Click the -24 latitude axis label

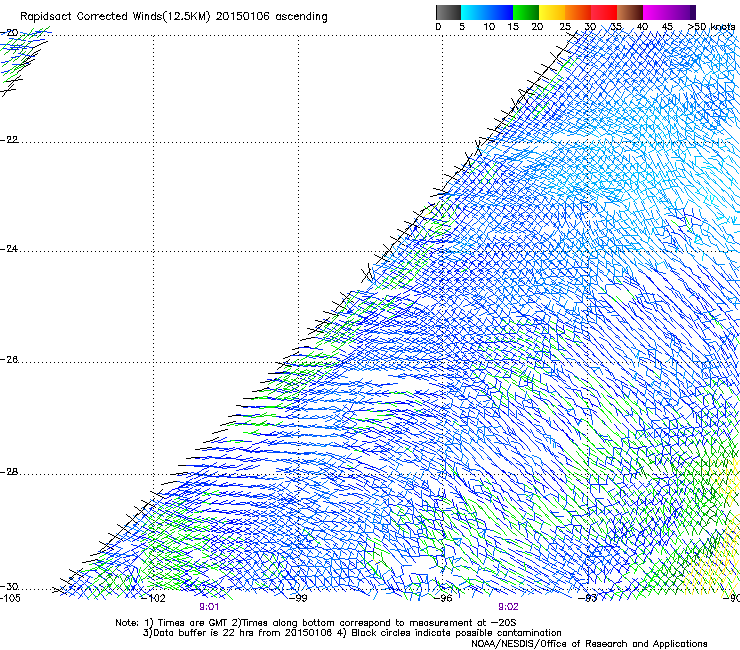(9, 249)
